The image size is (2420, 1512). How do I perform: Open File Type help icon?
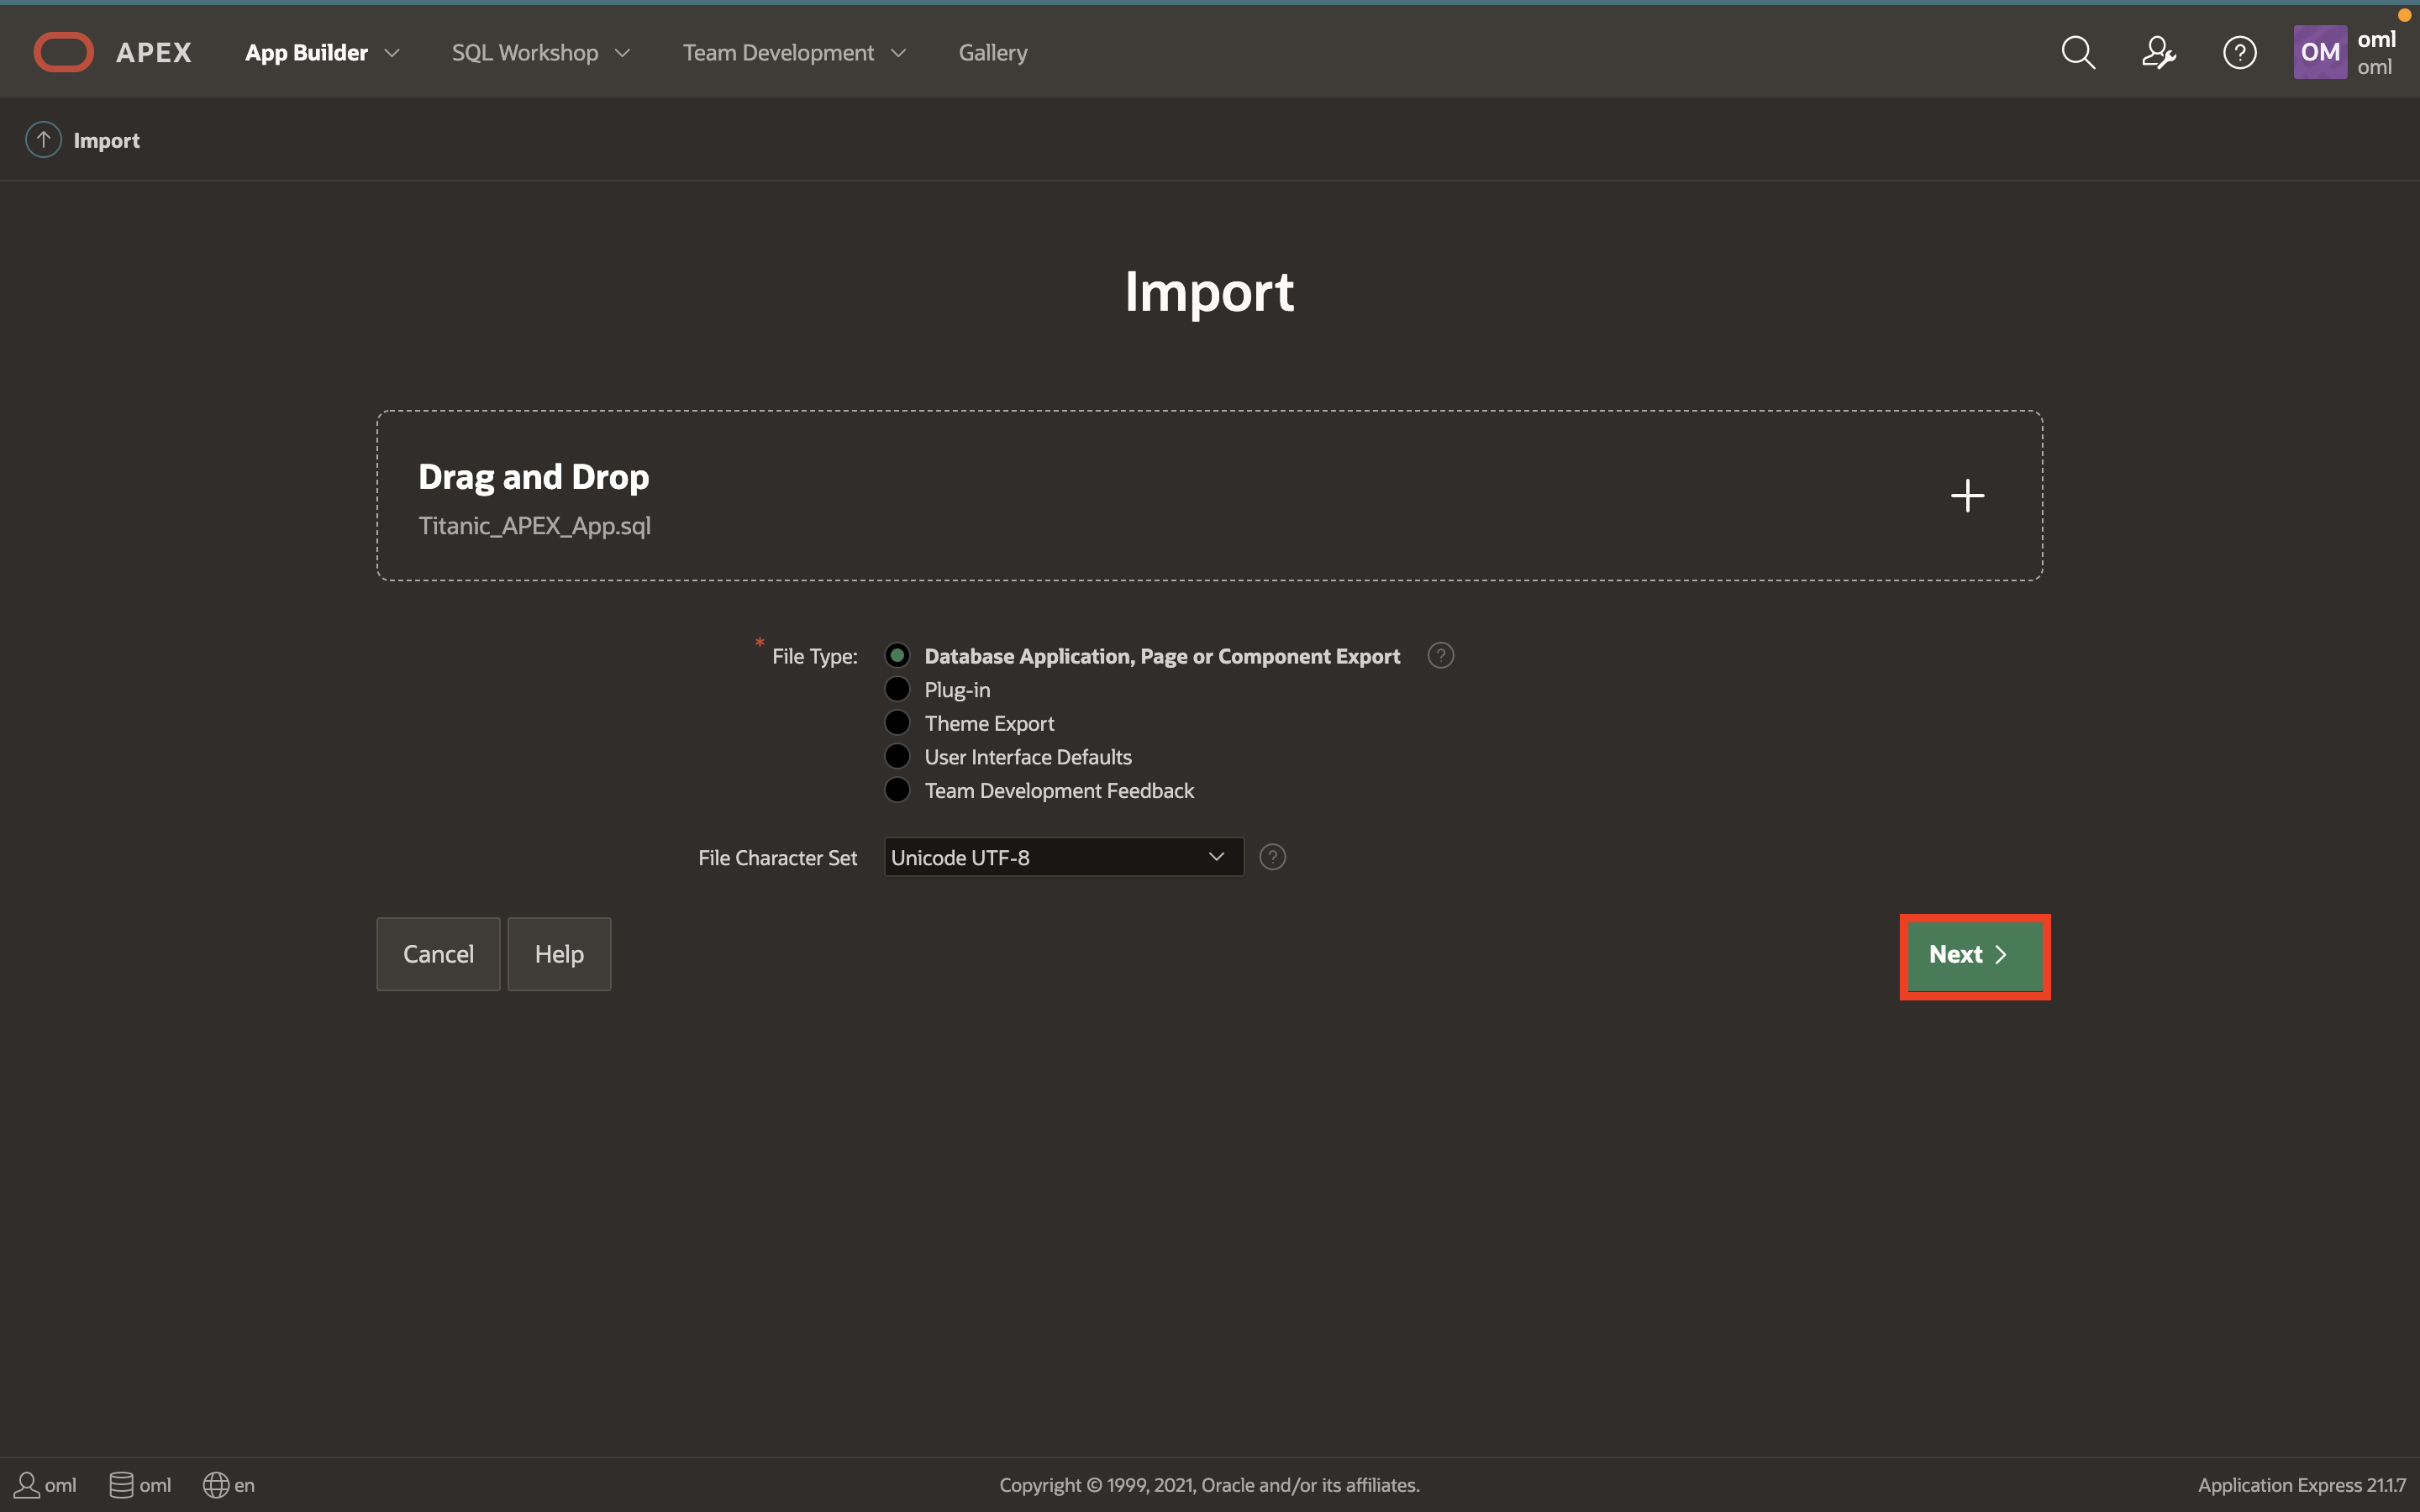coord(1440,656)
